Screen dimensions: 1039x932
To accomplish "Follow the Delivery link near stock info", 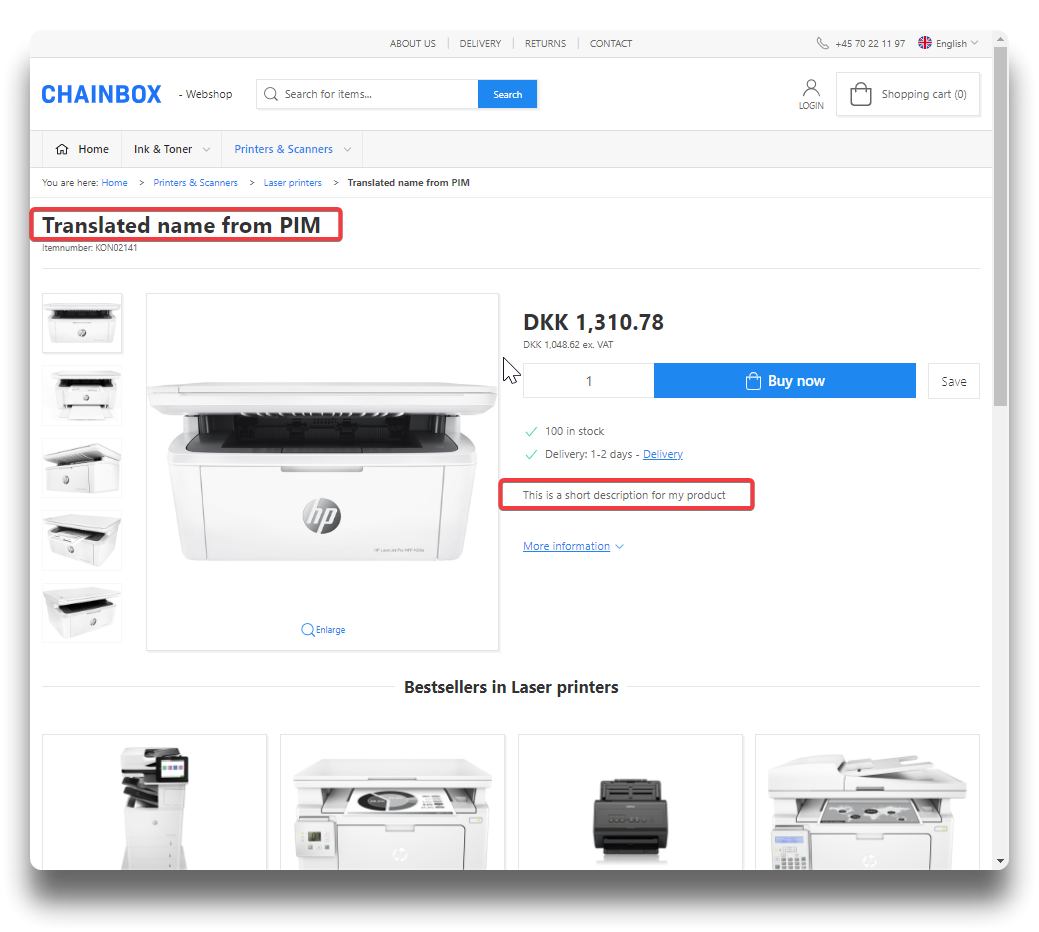I will [x=662, y=454].
